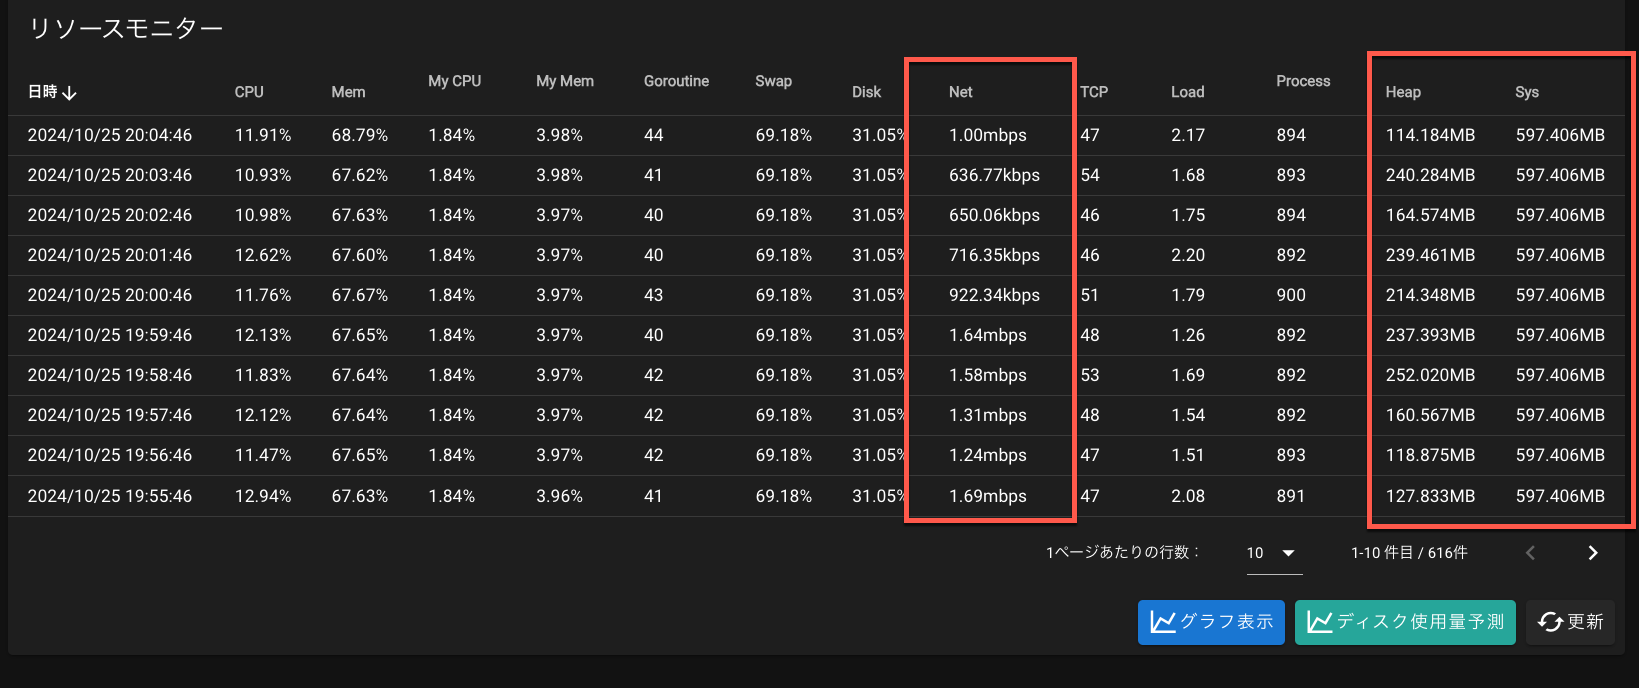Open the rows per page dropdown

[x=1272, y=553]
